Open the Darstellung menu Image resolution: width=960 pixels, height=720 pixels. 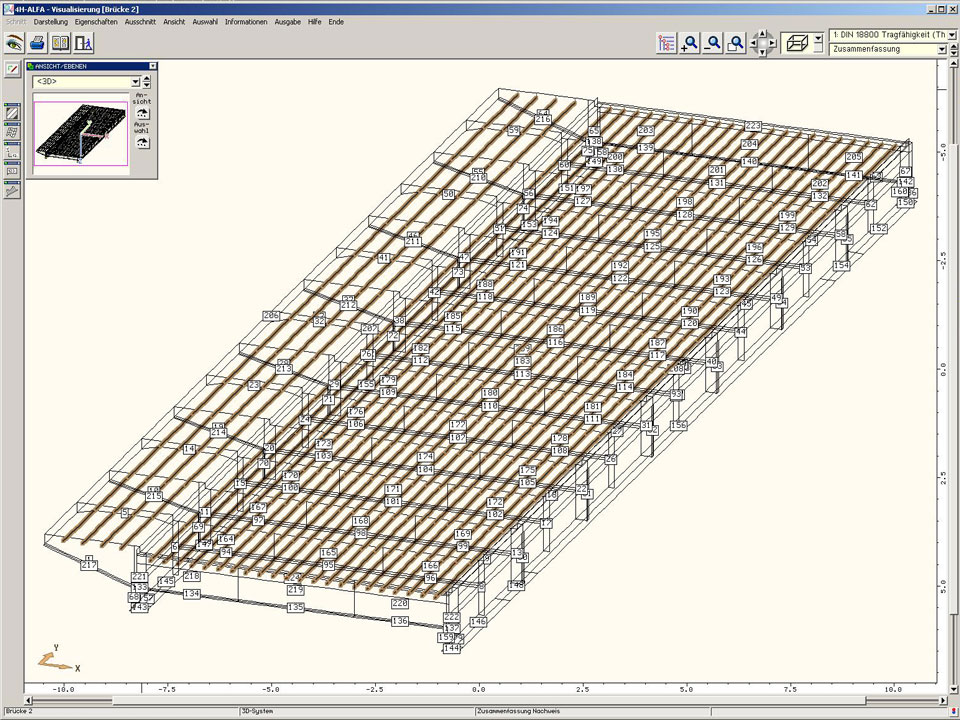point(51,21)
